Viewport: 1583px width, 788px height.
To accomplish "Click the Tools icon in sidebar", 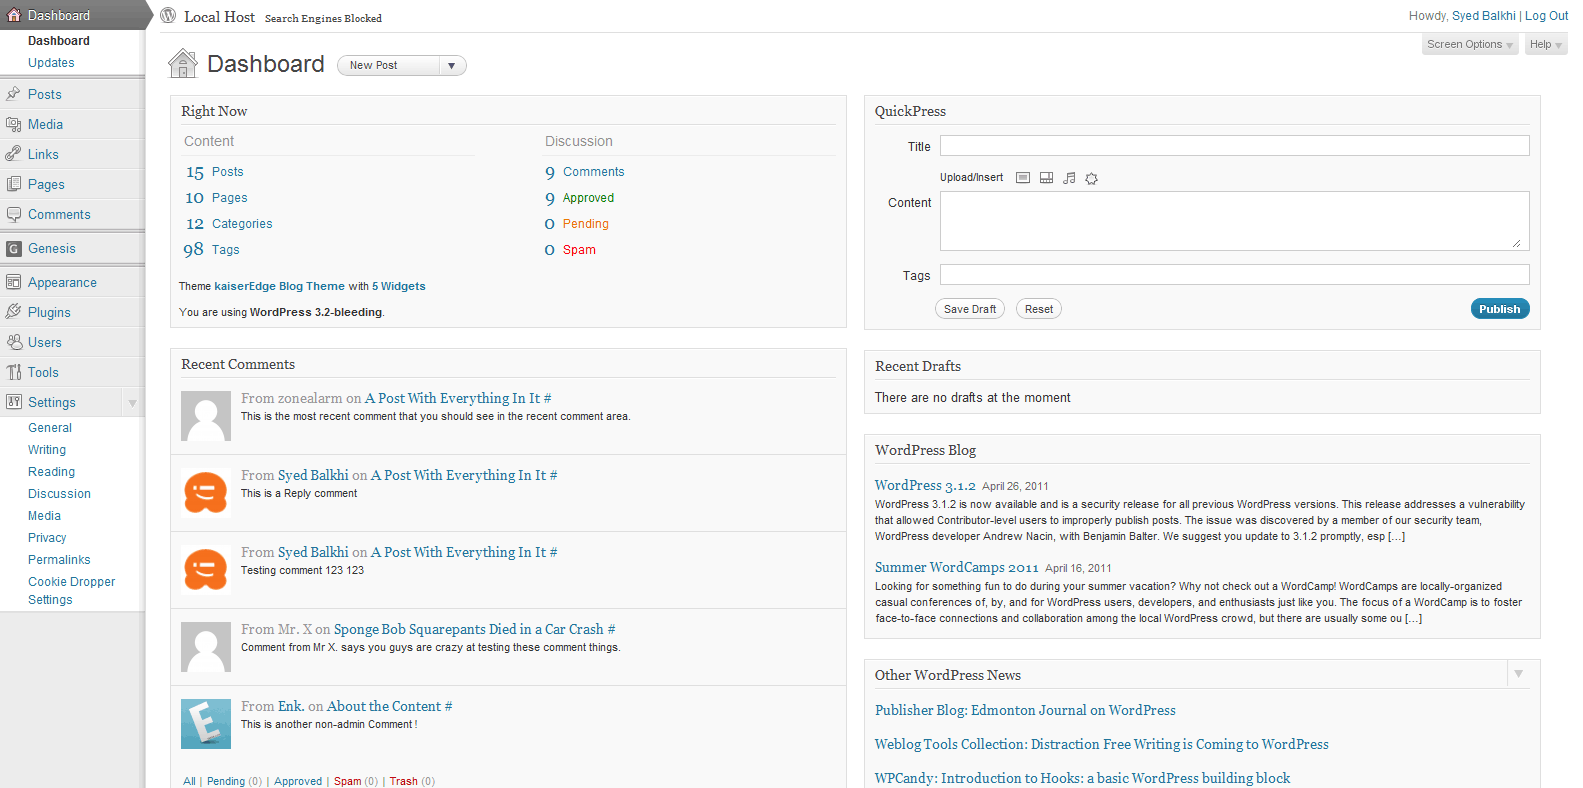I will (13, 372).
